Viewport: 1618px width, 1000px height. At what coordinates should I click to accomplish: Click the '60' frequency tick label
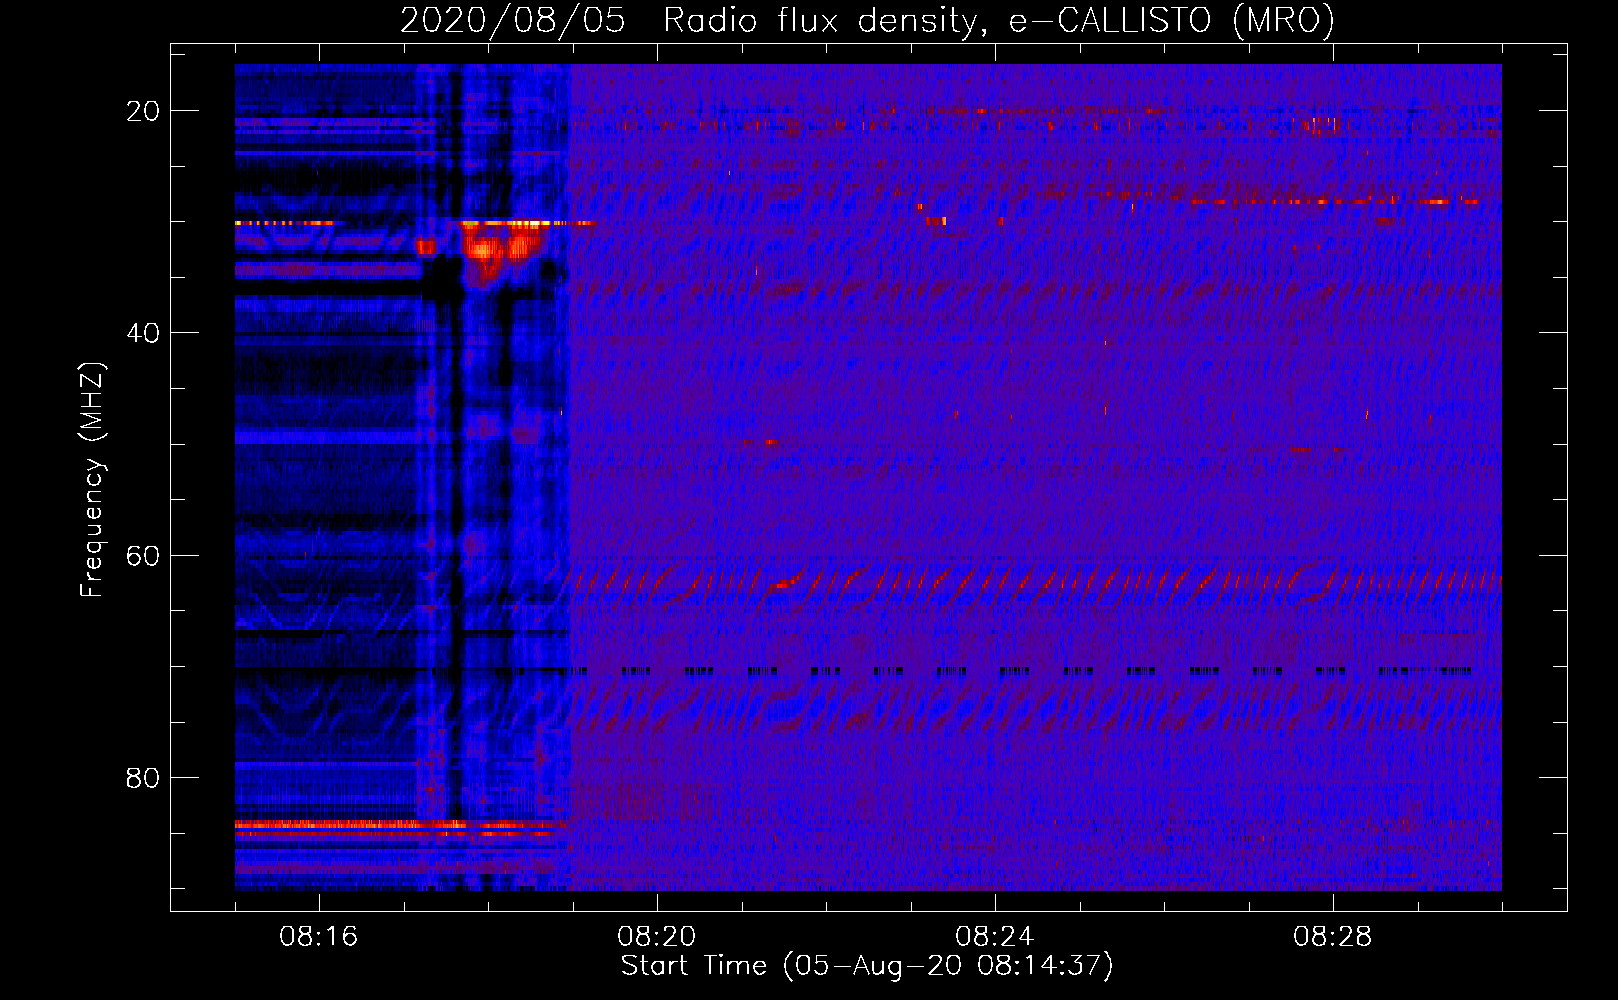[x=143, y=555]
